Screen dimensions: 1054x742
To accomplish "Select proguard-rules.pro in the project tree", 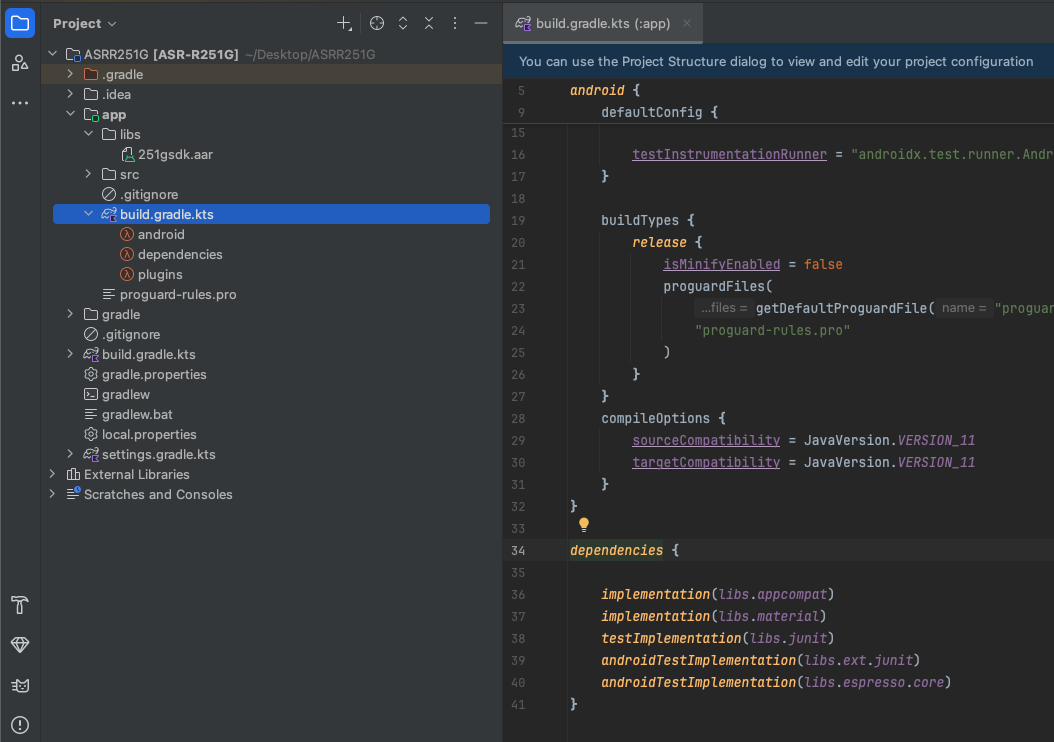I will point(178,294).
